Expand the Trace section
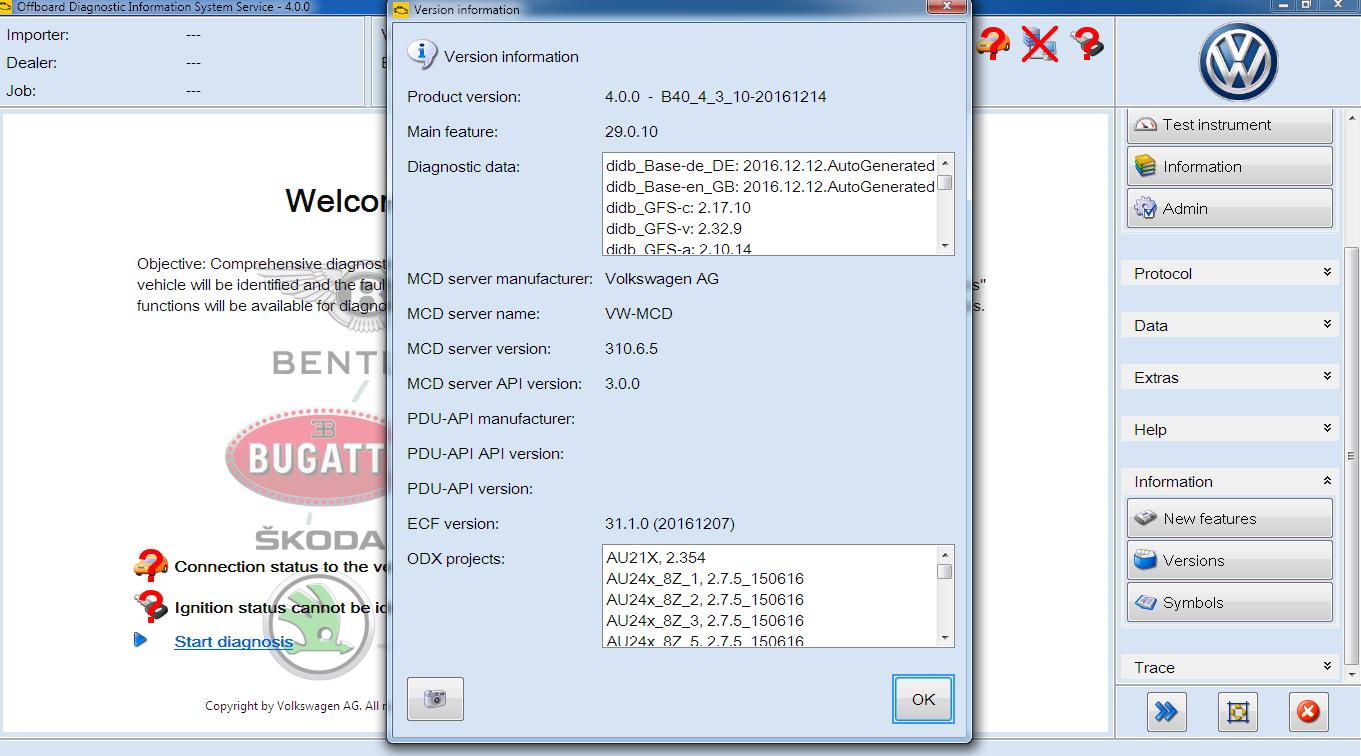 tap(1230, 667)
